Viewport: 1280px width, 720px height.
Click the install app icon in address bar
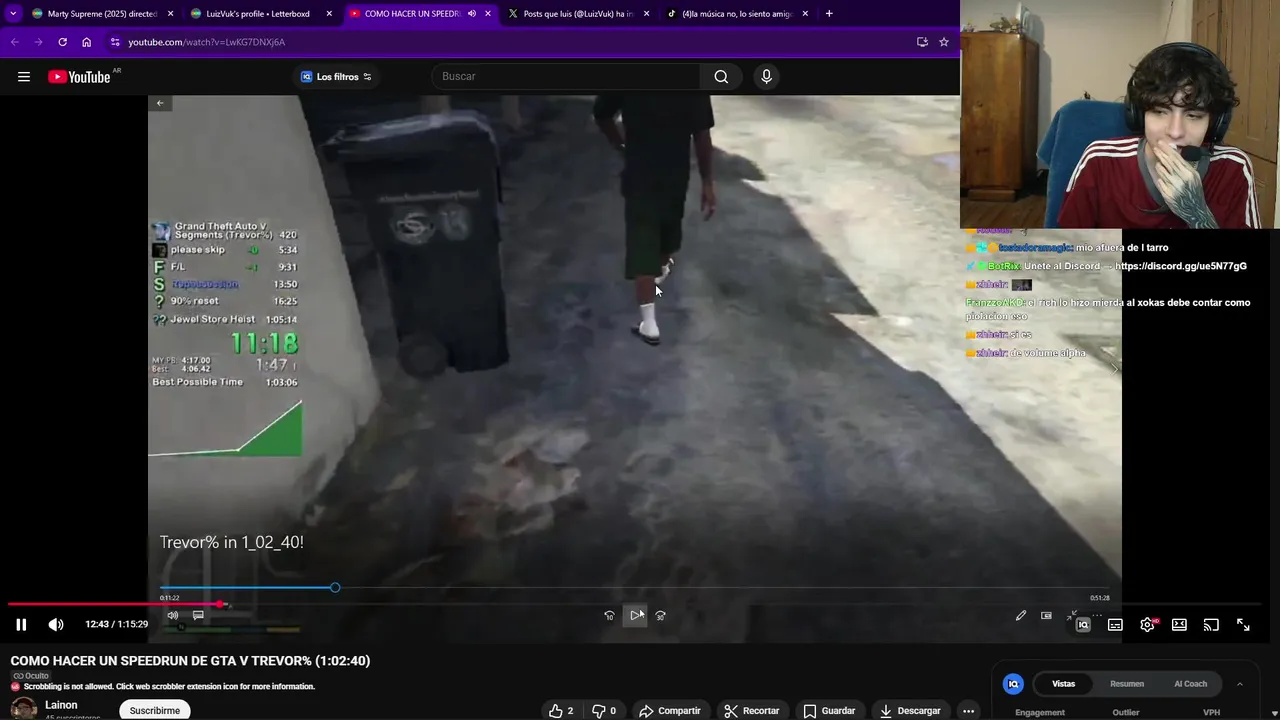(922, 42)
